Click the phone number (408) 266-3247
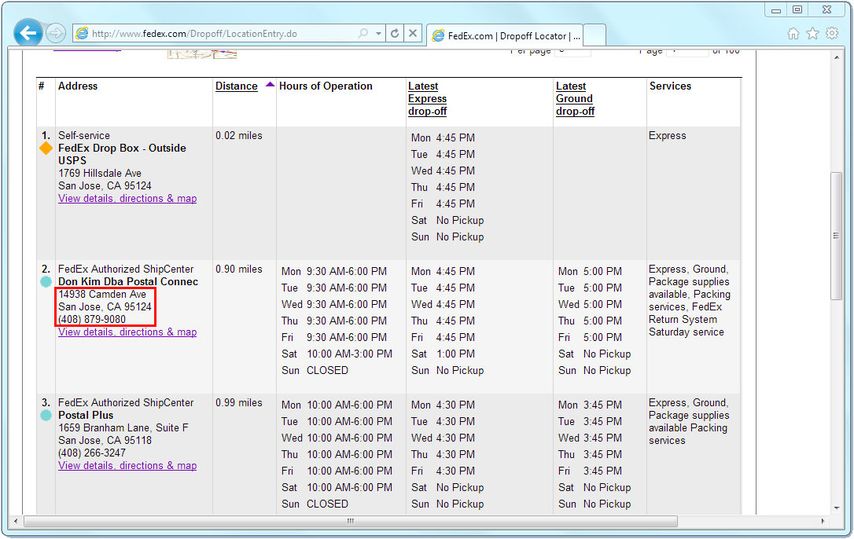 point(92,452)
